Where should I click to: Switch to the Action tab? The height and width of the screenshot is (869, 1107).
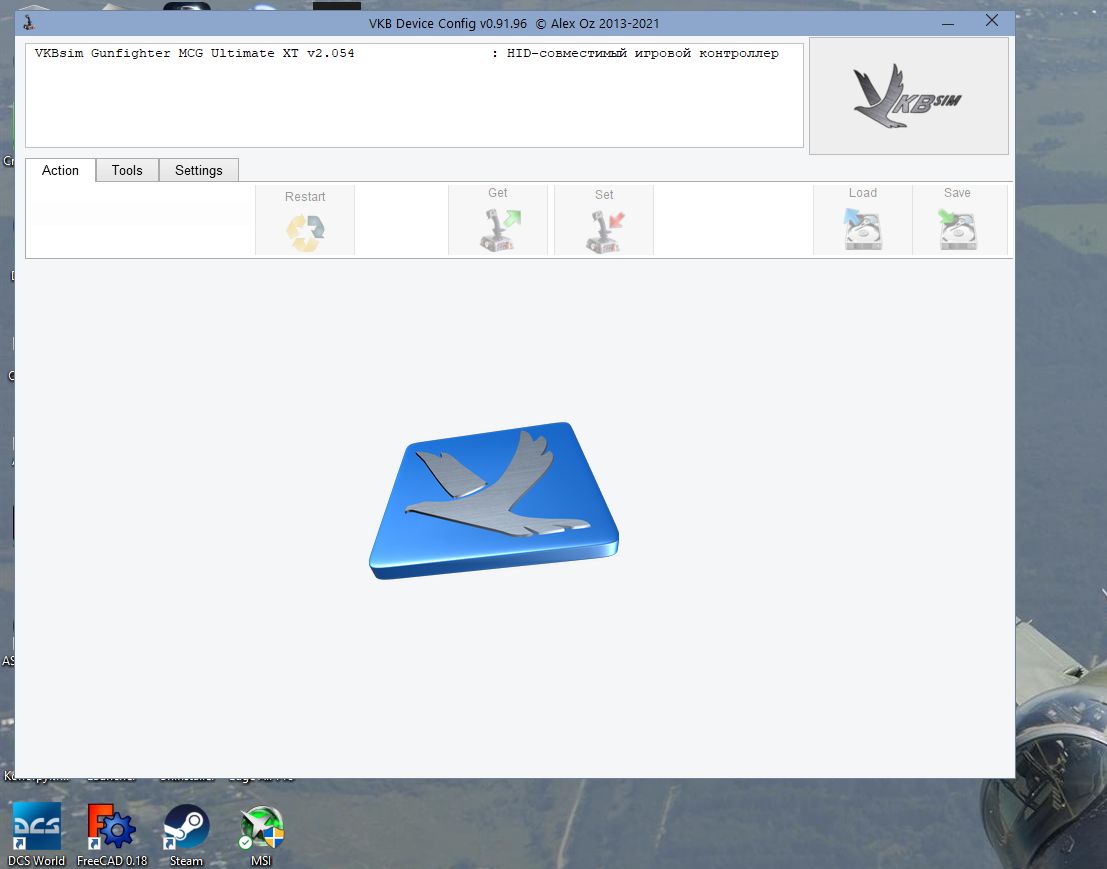coord(60,170)
